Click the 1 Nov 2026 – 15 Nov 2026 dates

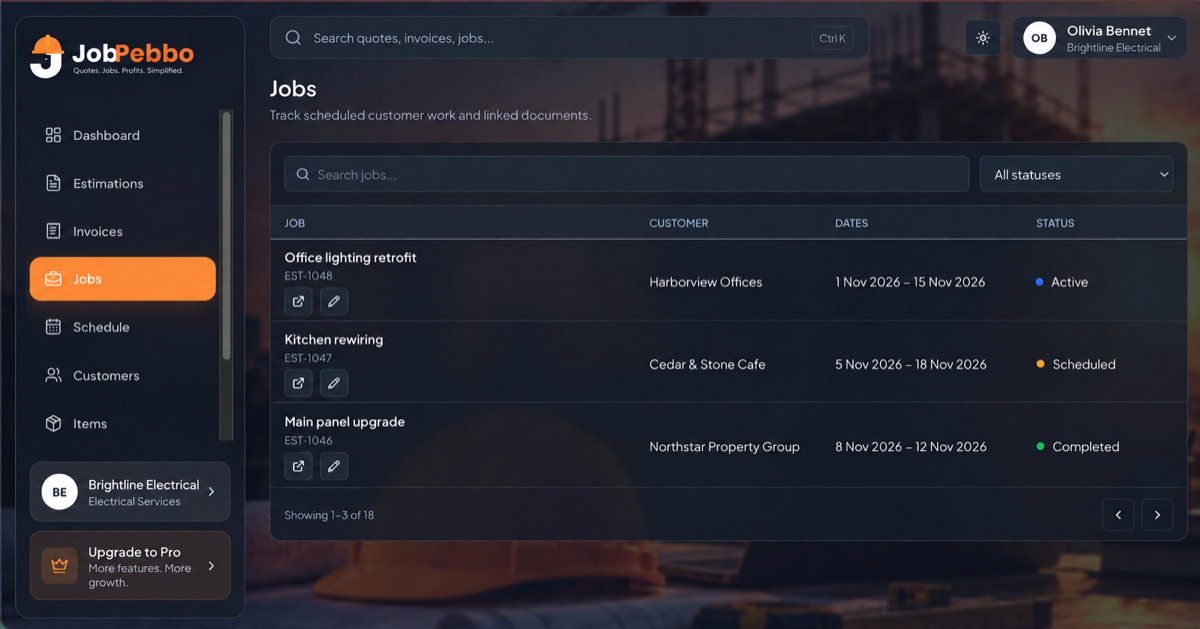click(910, 282)
